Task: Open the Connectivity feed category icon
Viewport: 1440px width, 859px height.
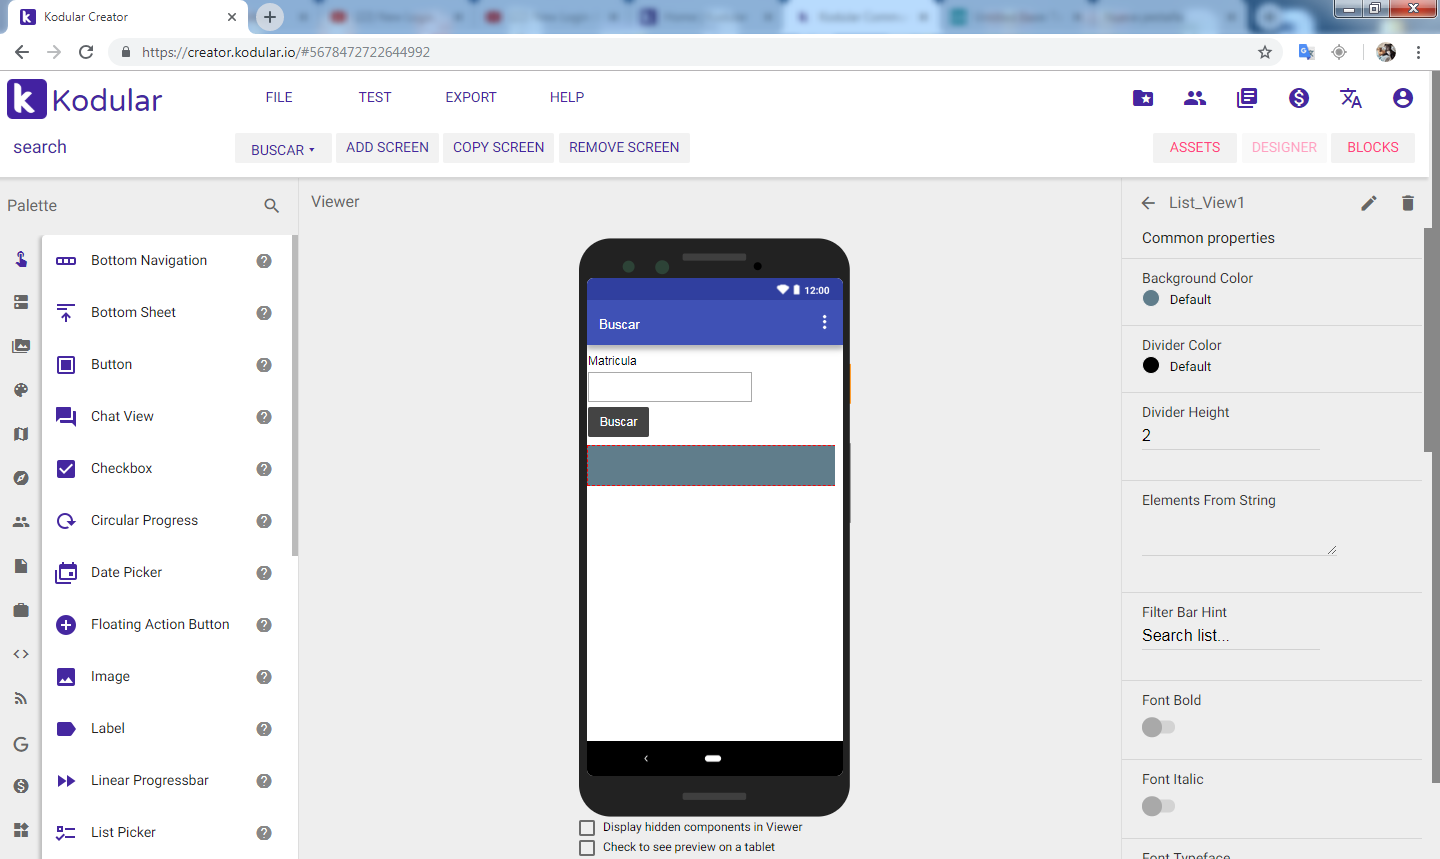Action: (x=21, y=698)
